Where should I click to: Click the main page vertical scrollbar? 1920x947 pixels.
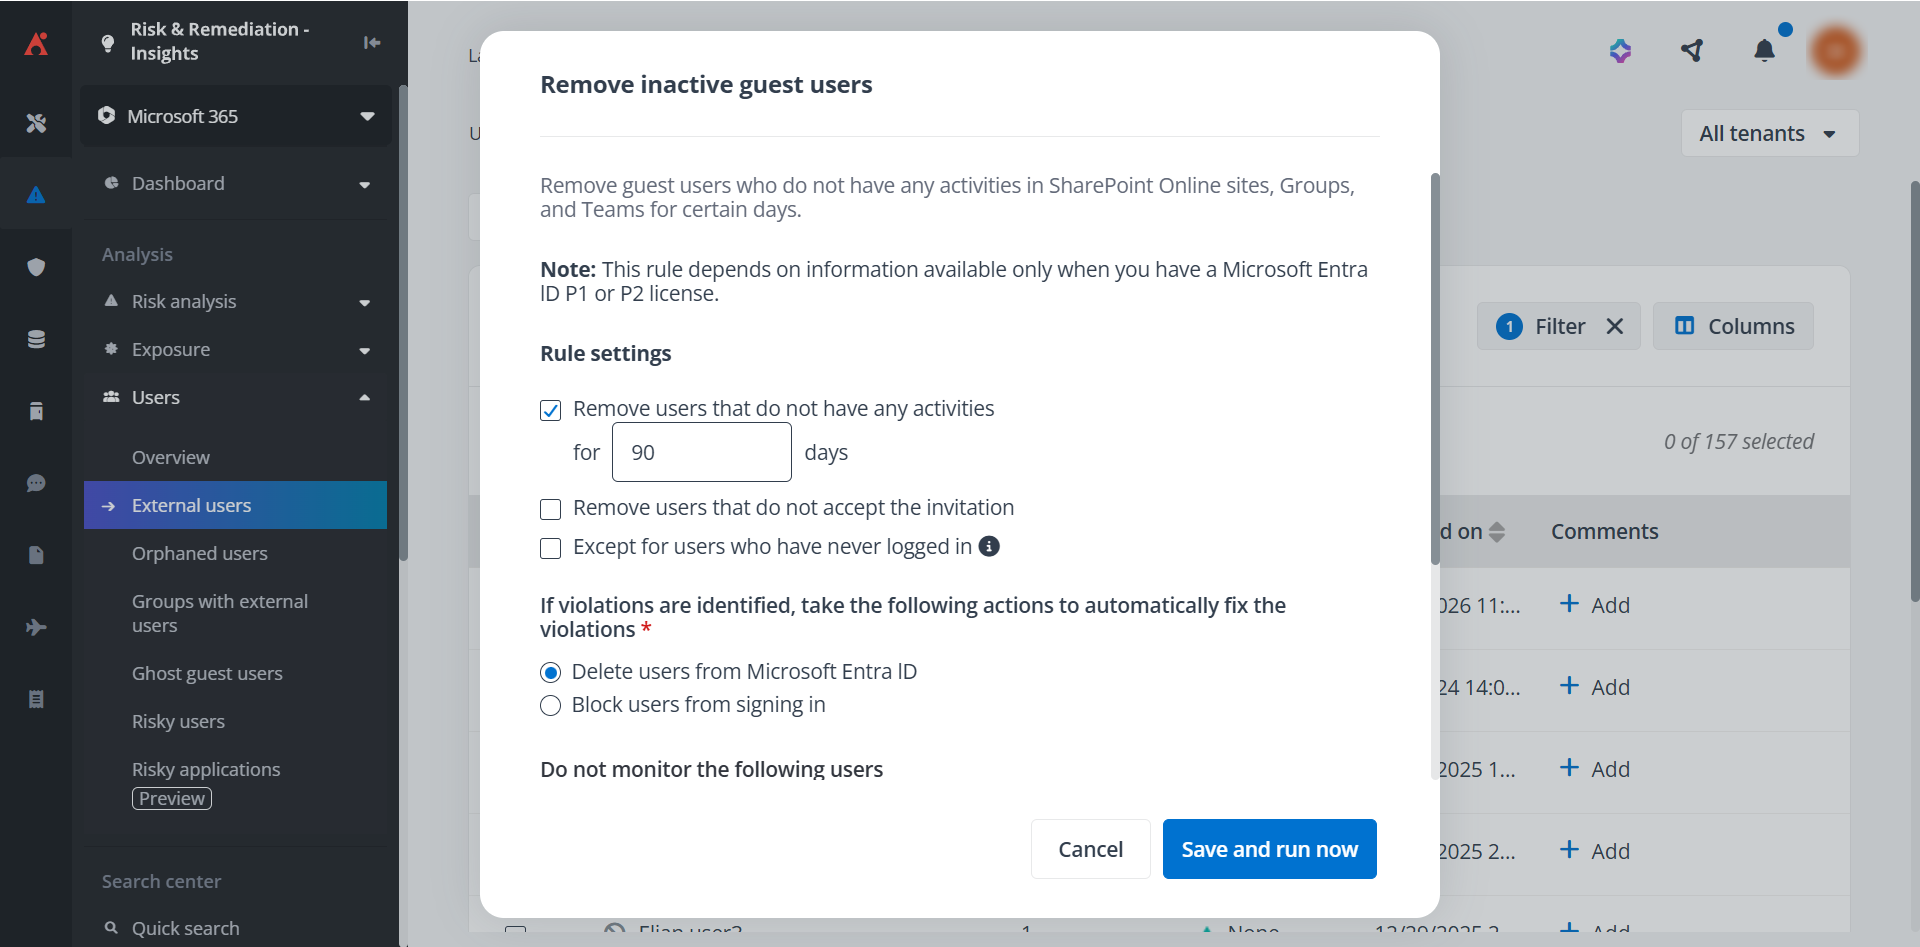pos(1915,390)
